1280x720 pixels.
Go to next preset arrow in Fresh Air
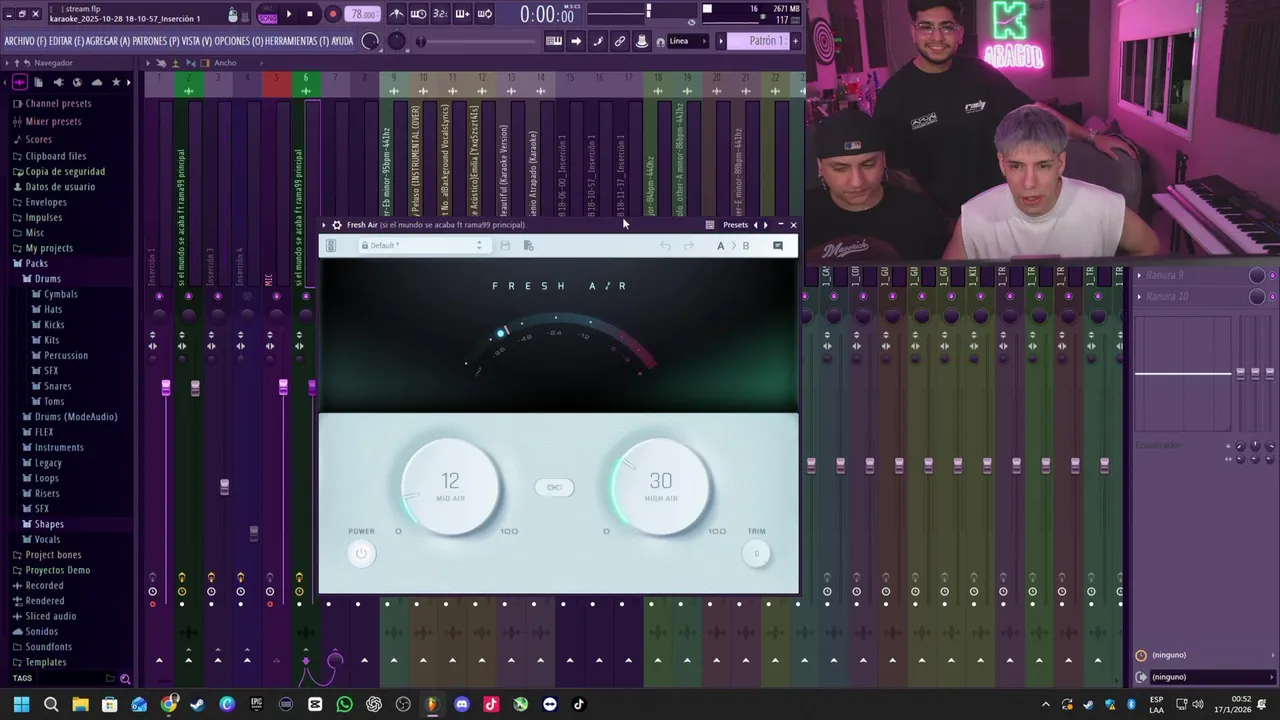[x=766, y=225]
